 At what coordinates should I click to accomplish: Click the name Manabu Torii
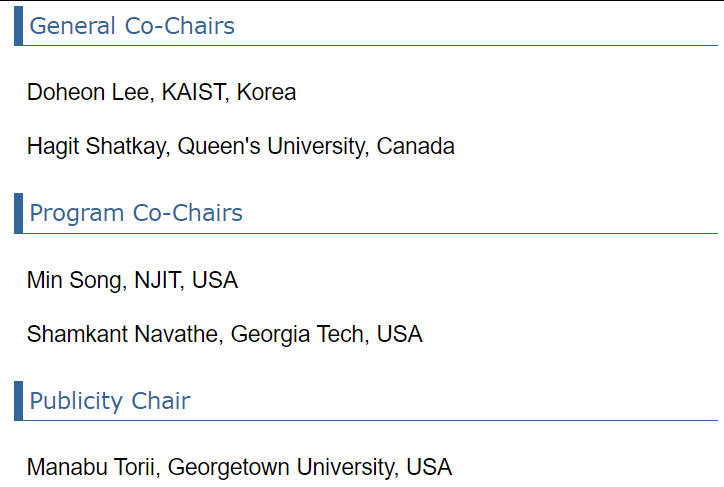point(90,467)
